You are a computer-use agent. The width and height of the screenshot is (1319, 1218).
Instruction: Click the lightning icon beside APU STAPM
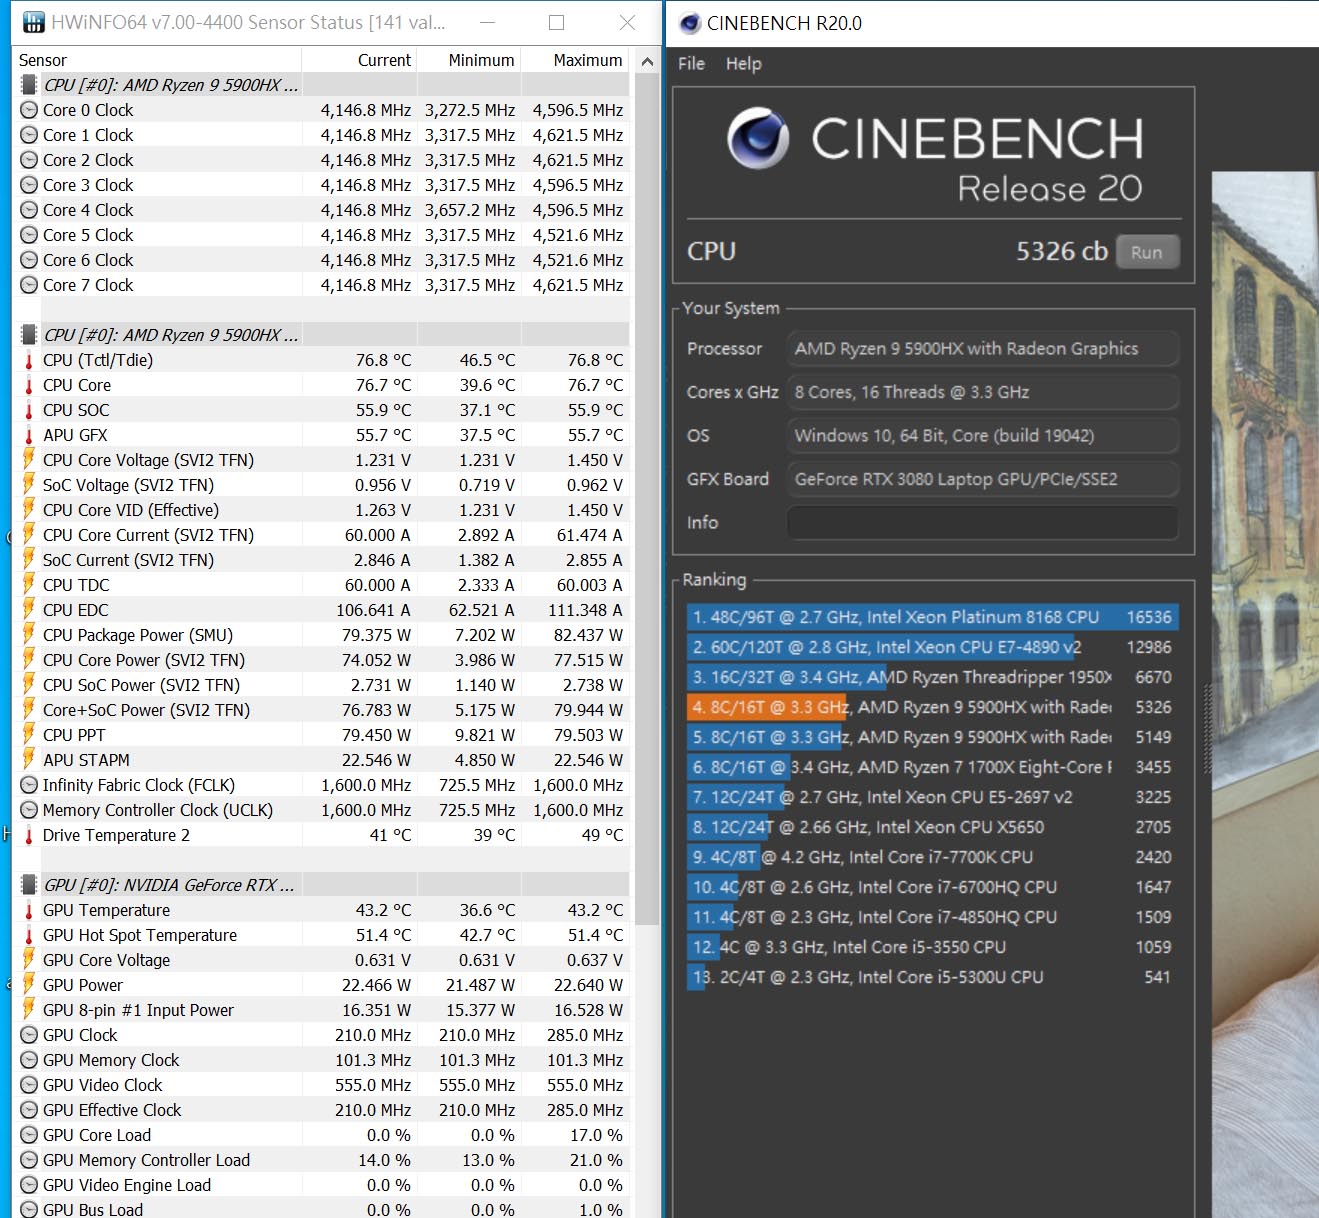pyautogui.click(x=29, y=760)
